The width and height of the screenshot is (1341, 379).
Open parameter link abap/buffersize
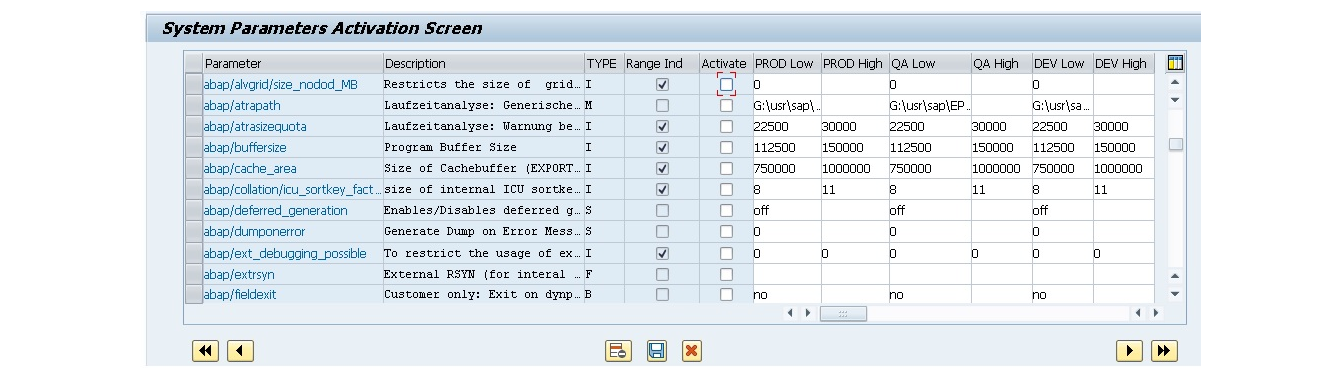[x=245, y=148]
